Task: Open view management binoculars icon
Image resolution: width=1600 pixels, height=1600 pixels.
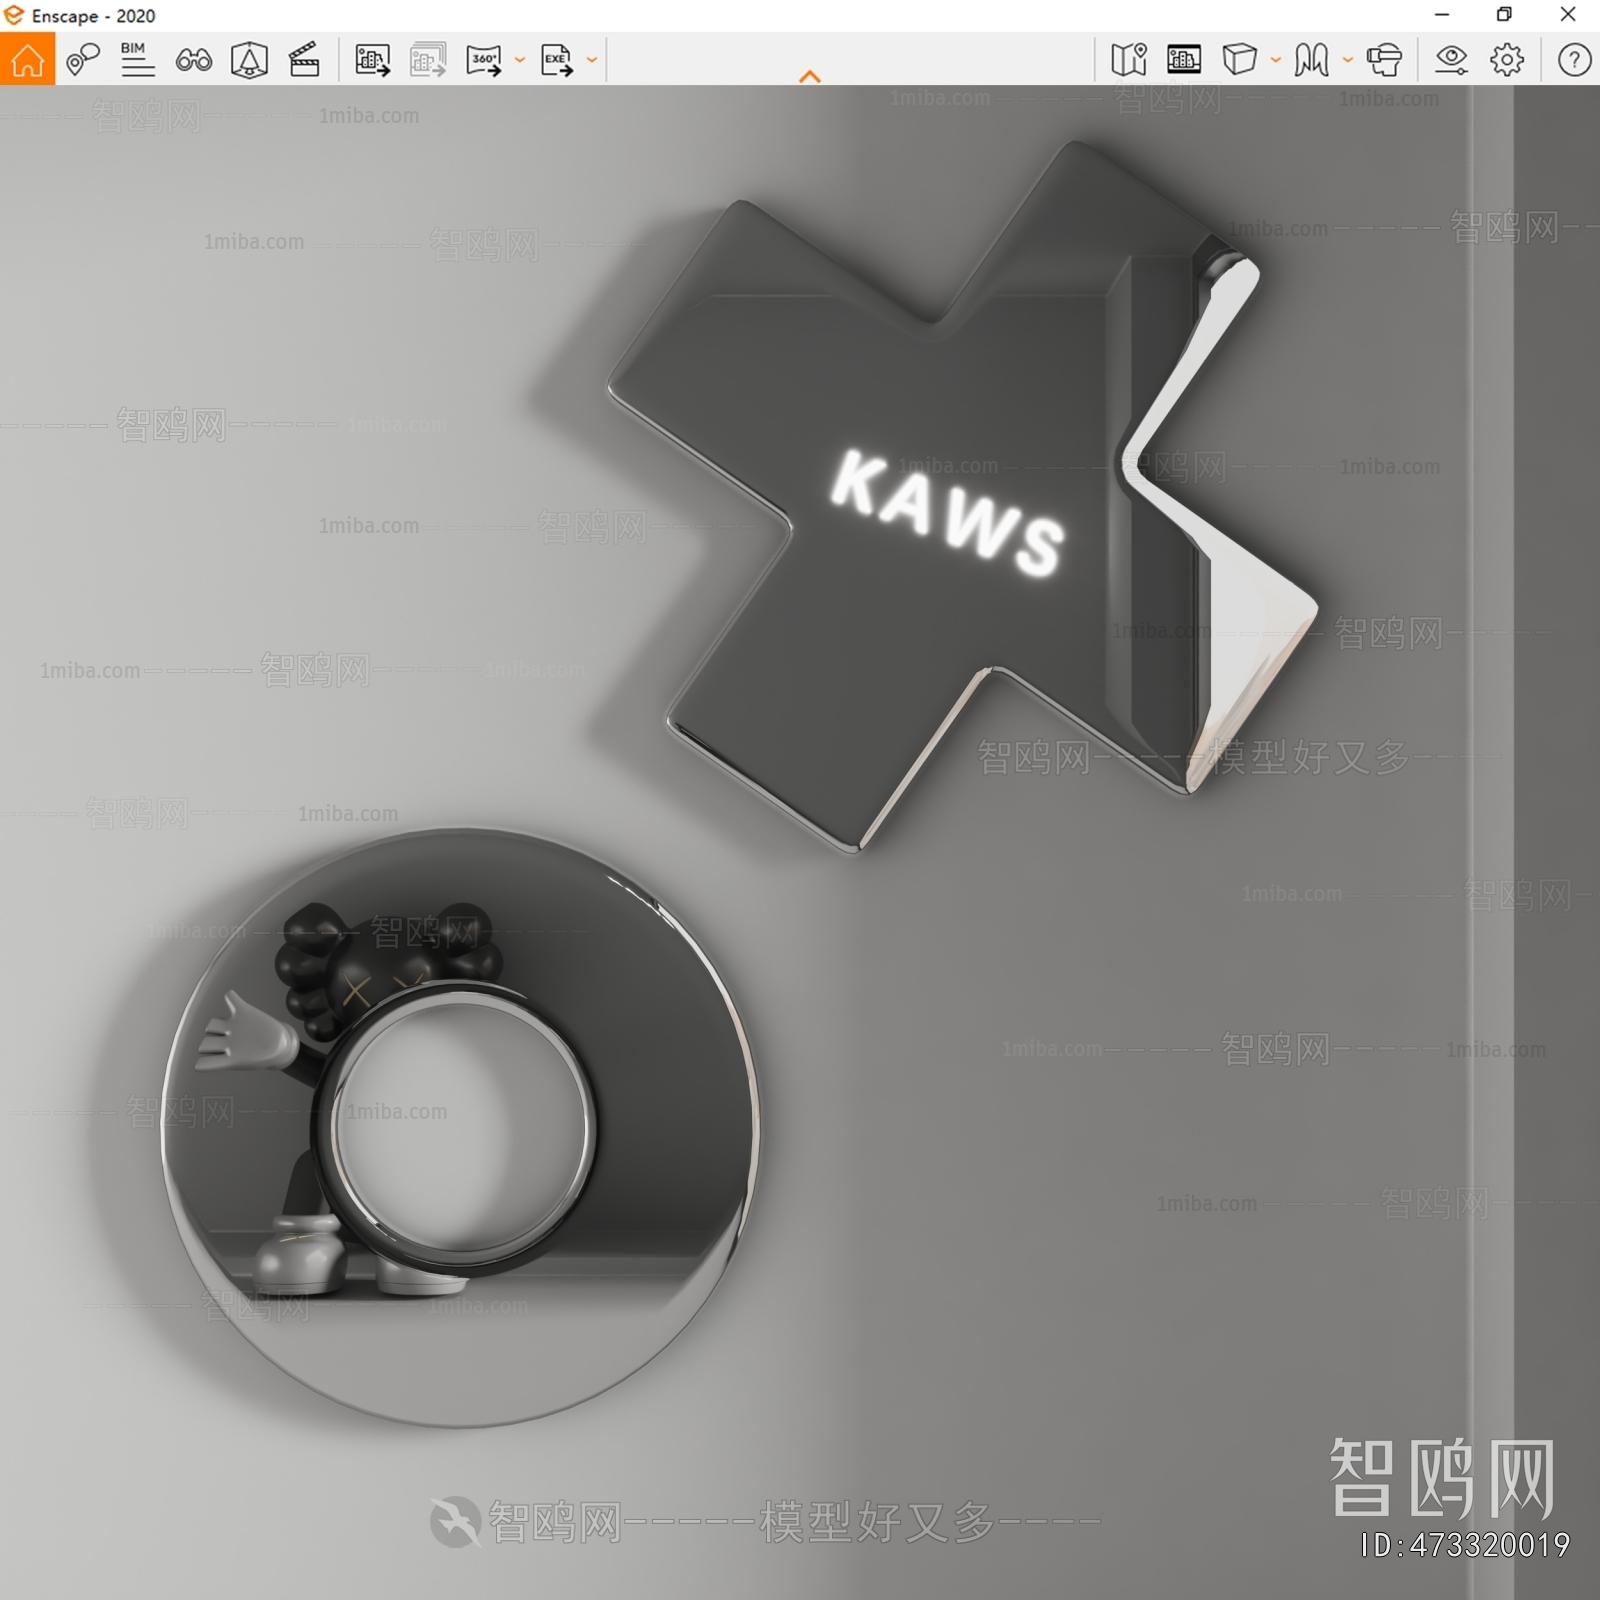Action: click(x=193, y=60)
